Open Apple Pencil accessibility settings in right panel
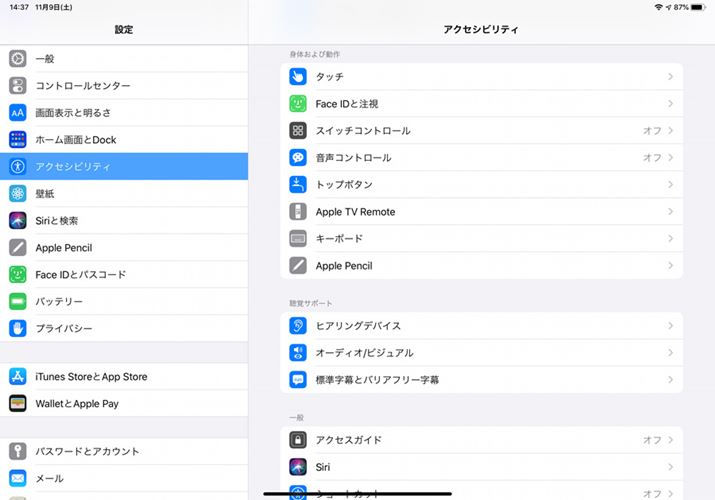Viewport: 715px width, 500px height. [344, 266]
